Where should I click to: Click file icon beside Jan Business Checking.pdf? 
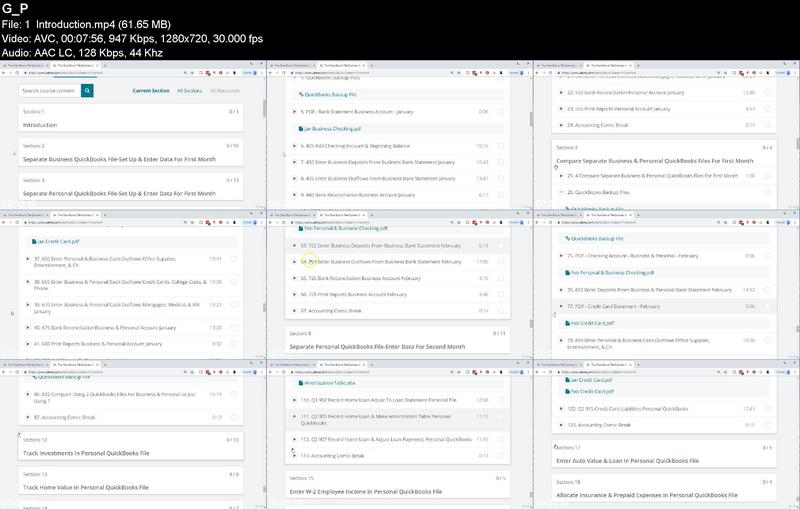pos(301,129)
